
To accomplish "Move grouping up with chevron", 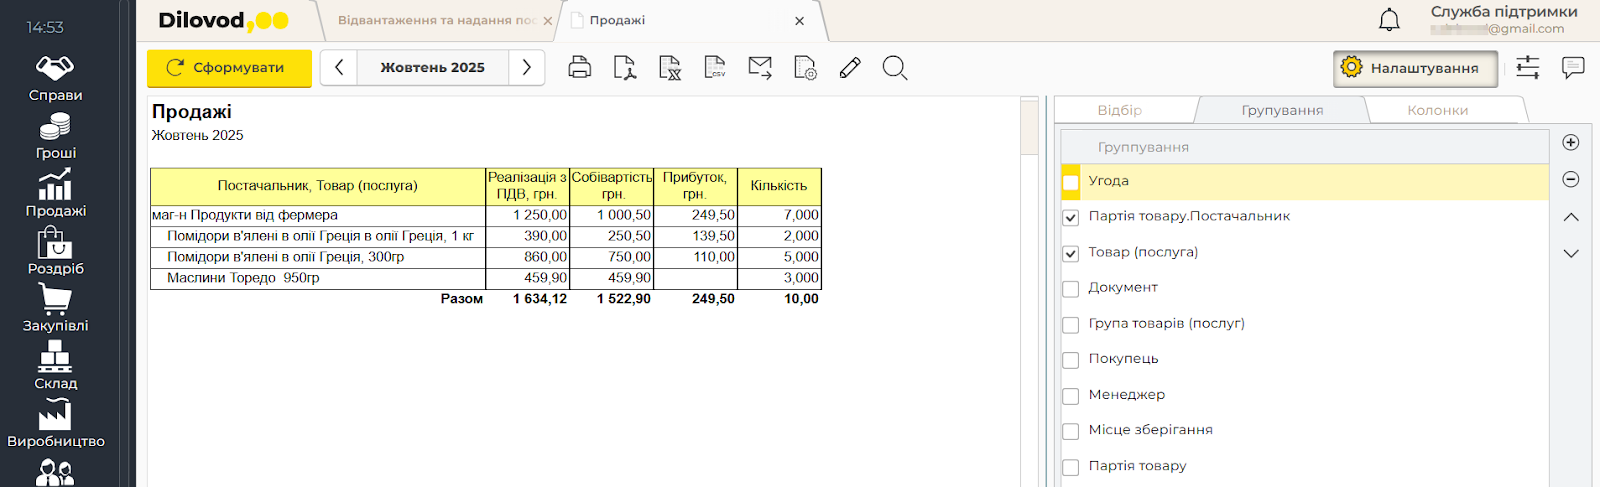I will (1571, 217).
